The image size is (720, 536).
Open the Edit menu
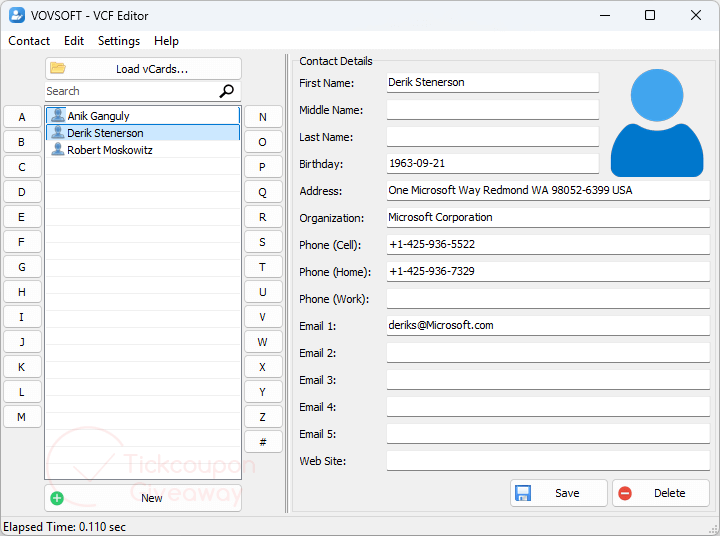point(74,41)
